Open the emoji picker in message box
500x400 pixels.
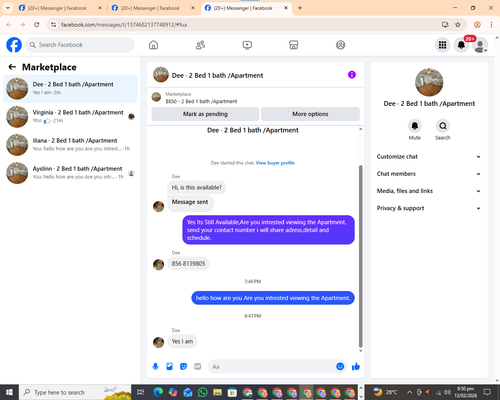(340, 367)
